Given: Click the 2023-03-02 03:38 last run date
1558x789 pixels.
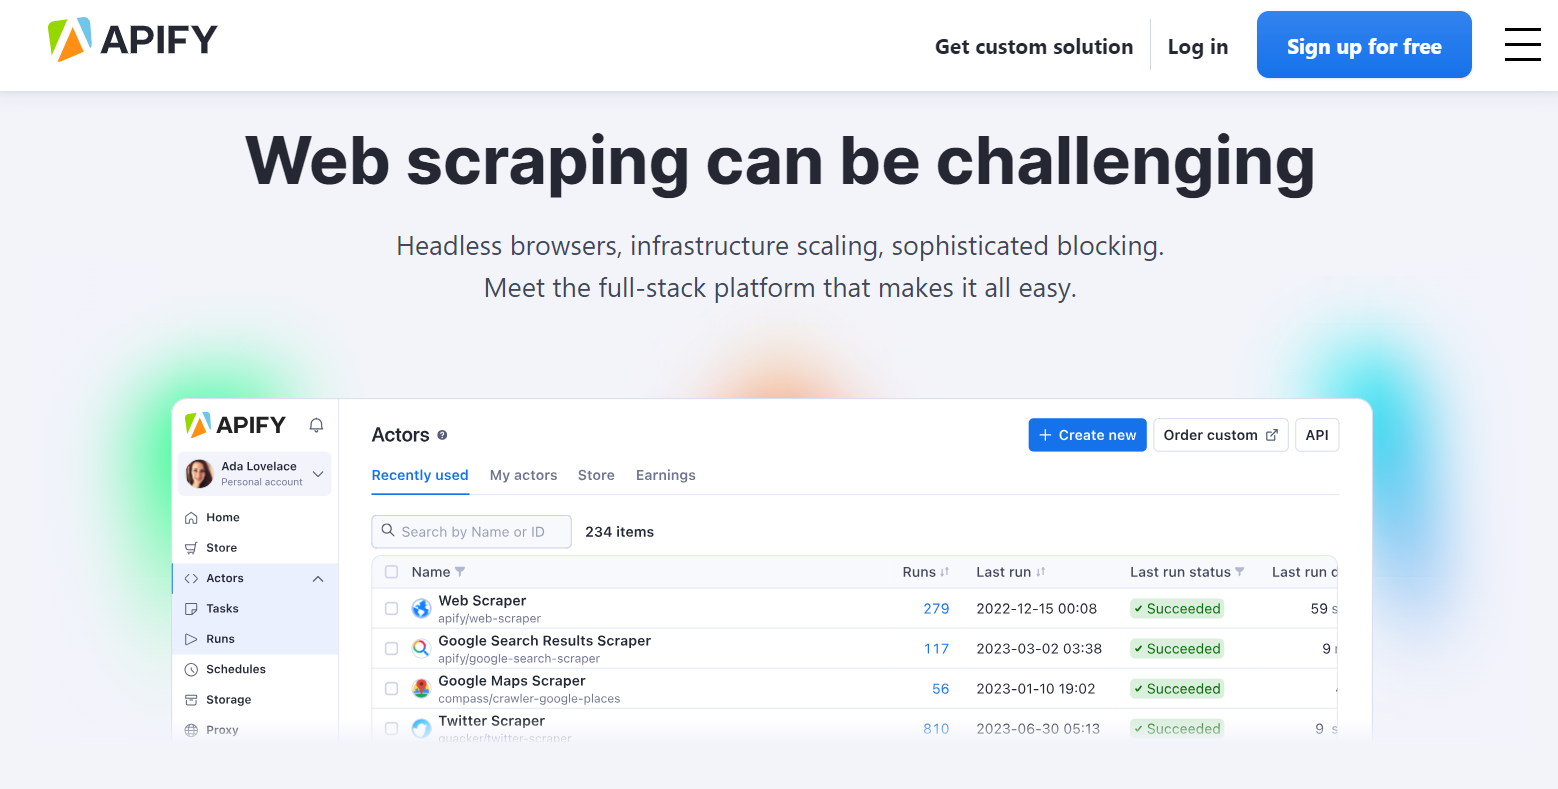Looking at the screenshot, I should click(x=1039, y=648).
